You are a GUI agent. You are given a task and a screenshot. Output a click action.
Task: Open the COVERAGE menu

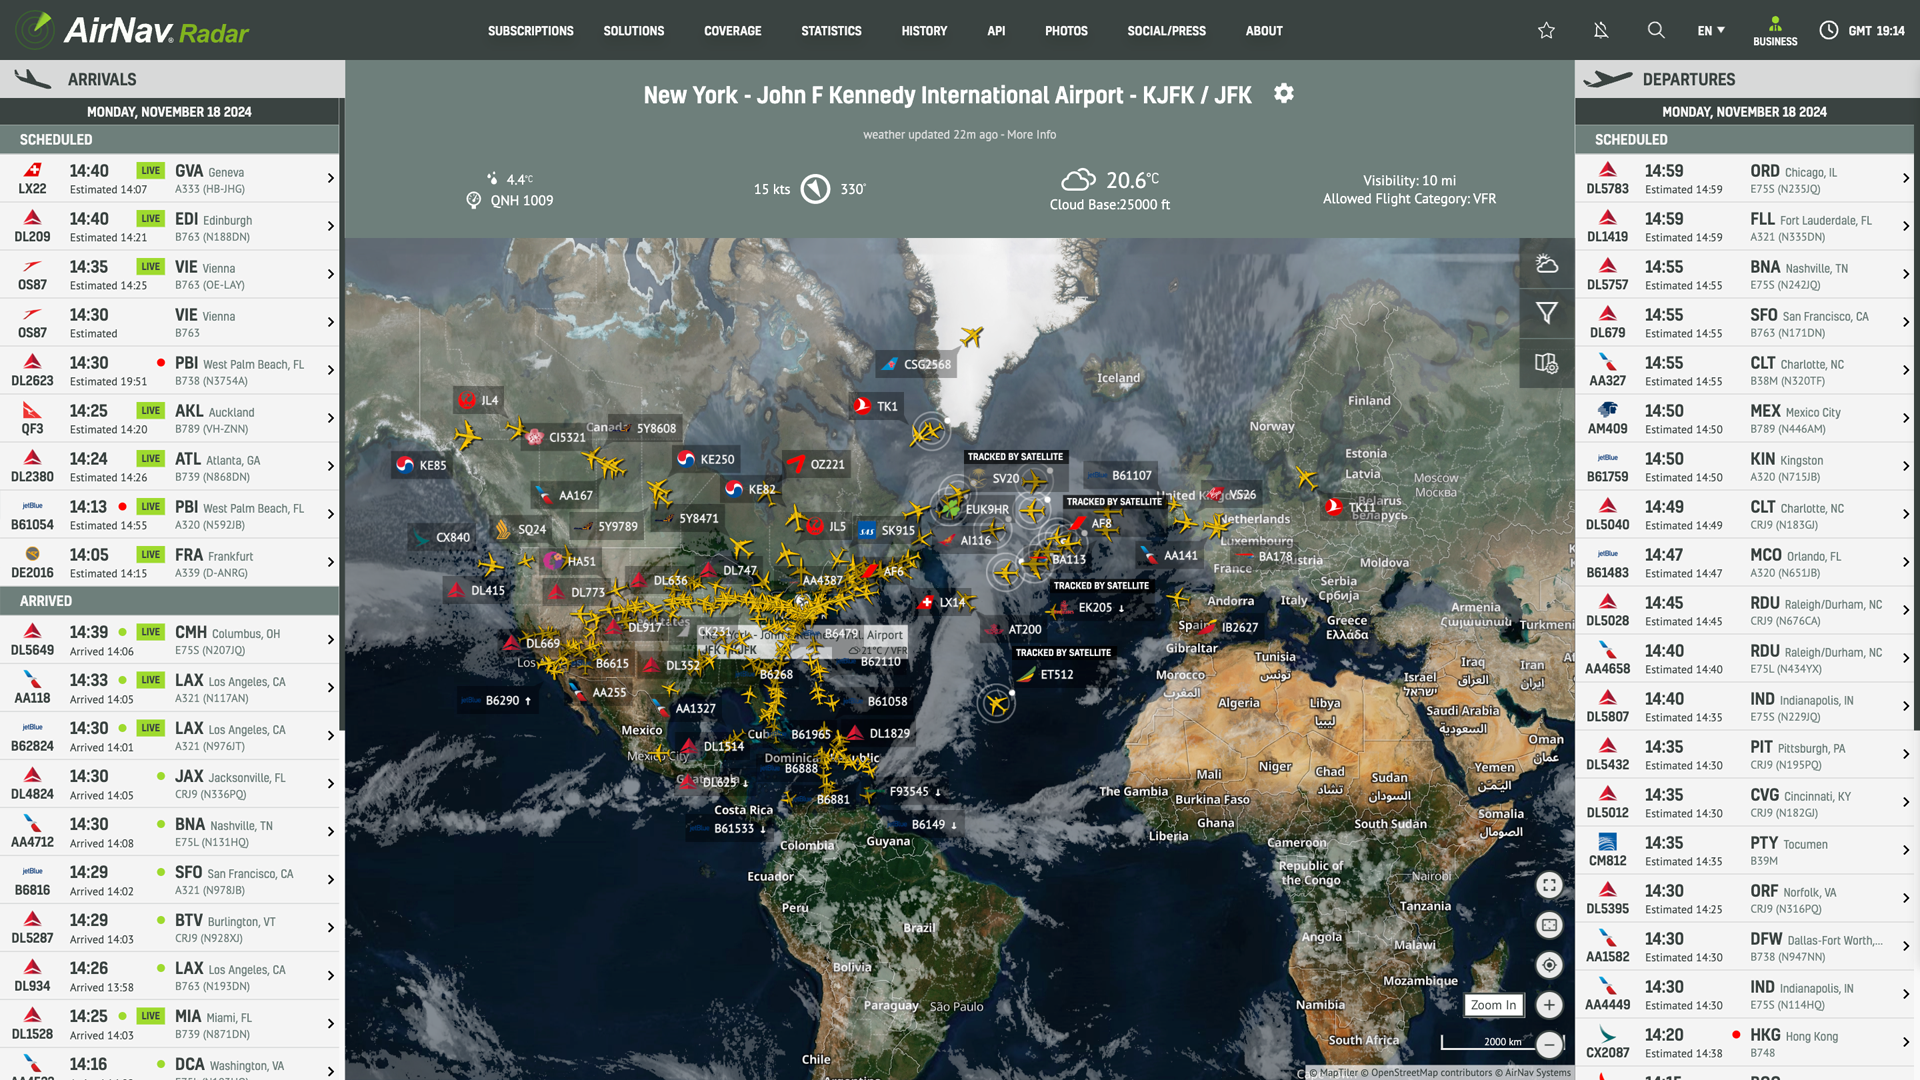tap(732, 31)
